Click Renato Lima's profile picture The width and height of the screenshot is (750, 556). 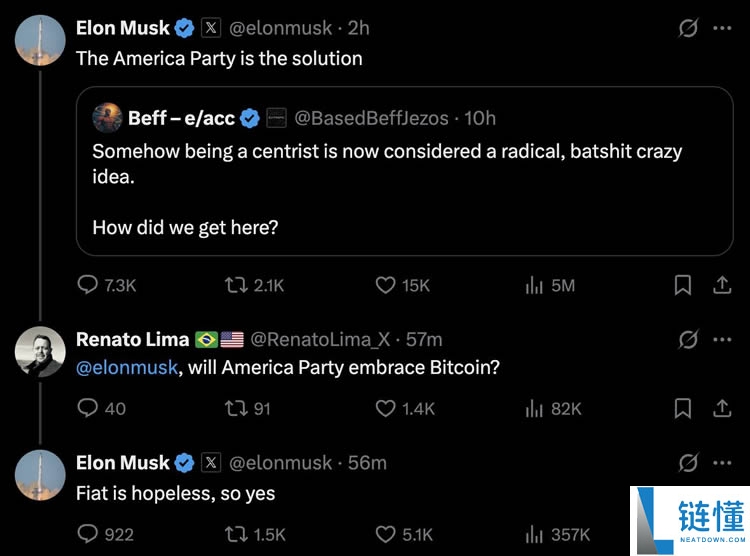tap(40, 351)
